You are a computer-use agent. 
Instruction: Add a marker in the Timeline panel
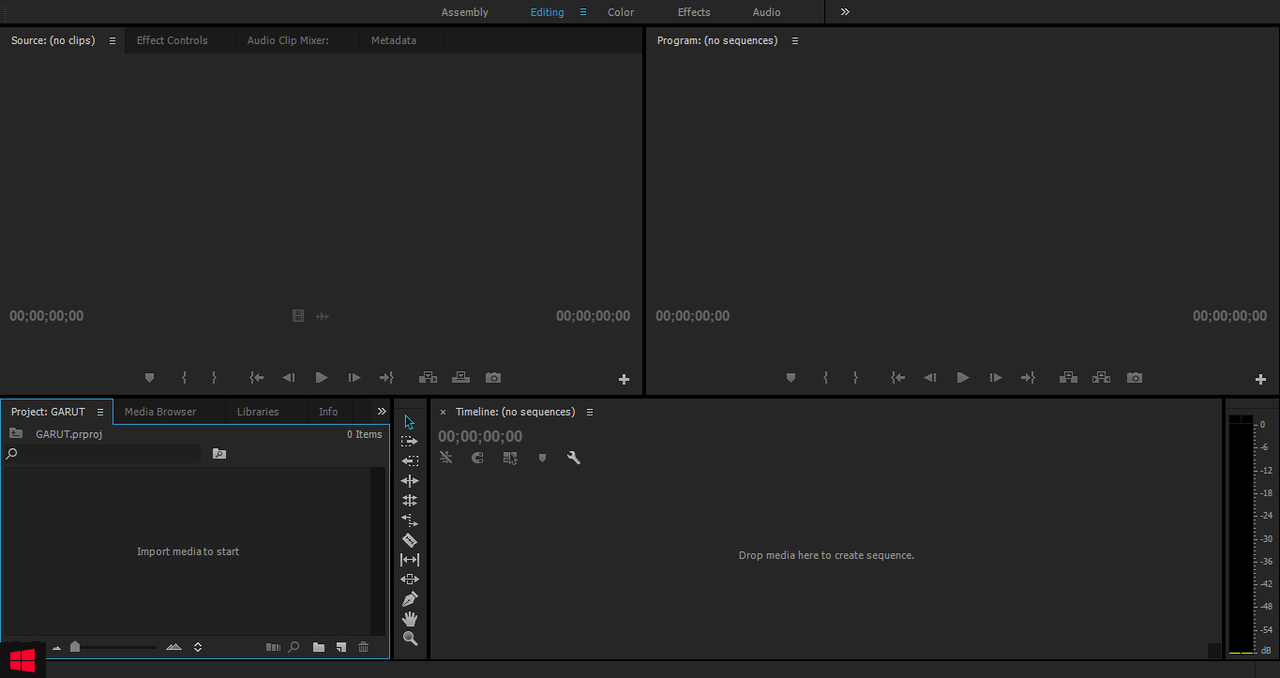click(x=542, y=458)
